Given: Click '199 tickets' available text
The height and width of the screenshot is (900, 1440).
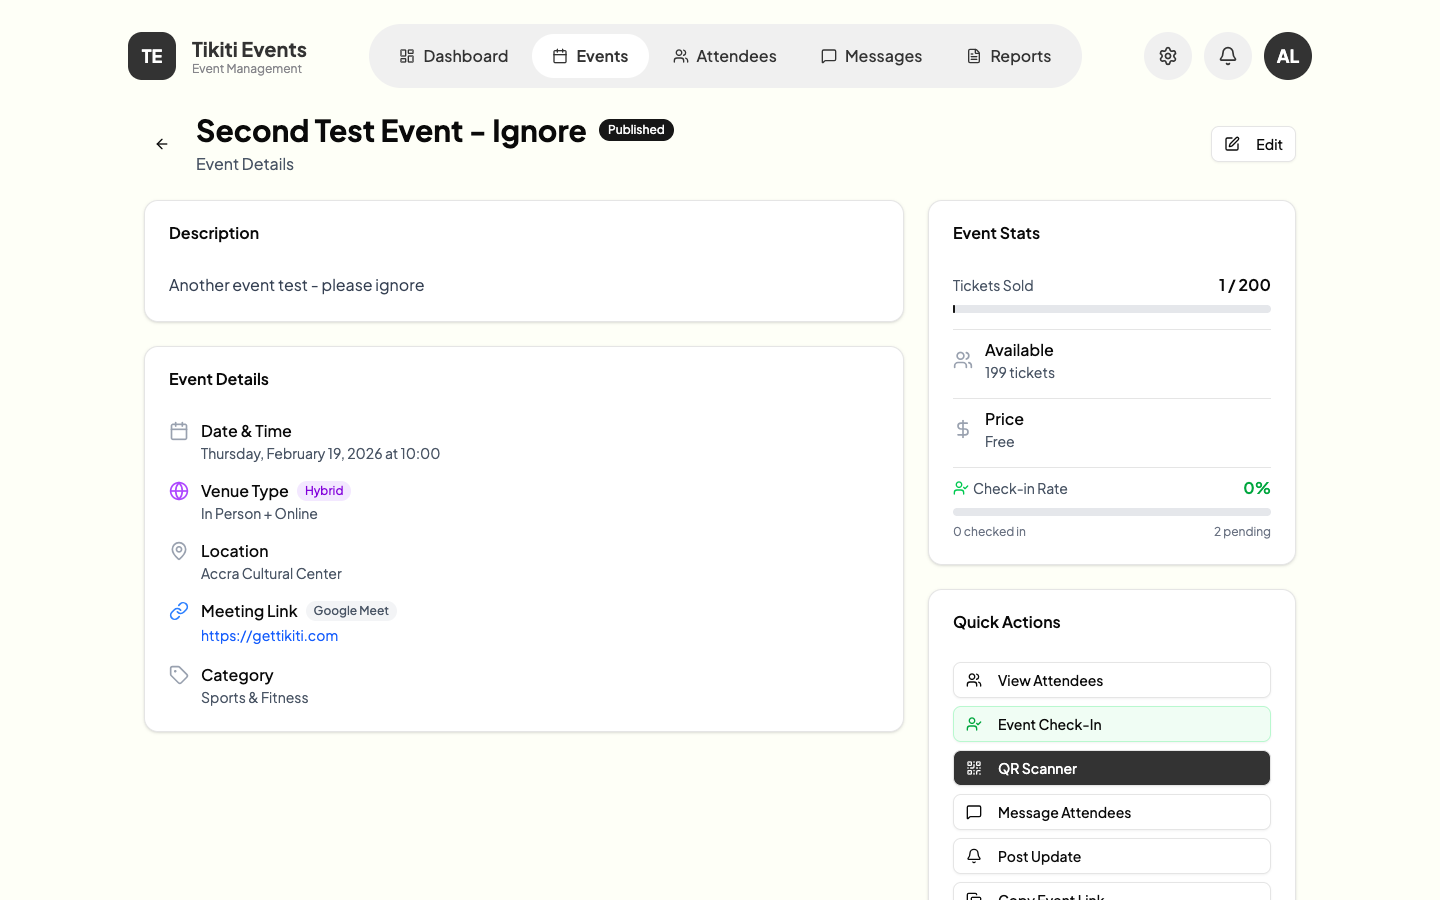Looking at the screenshot, I should click(1020, 373).
